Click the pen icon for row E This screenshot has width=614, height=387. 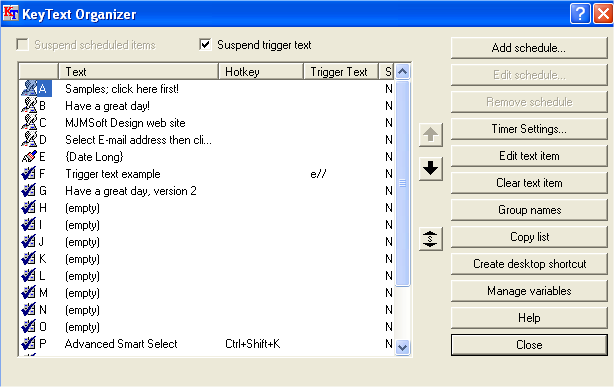click(x=29, y=157)
